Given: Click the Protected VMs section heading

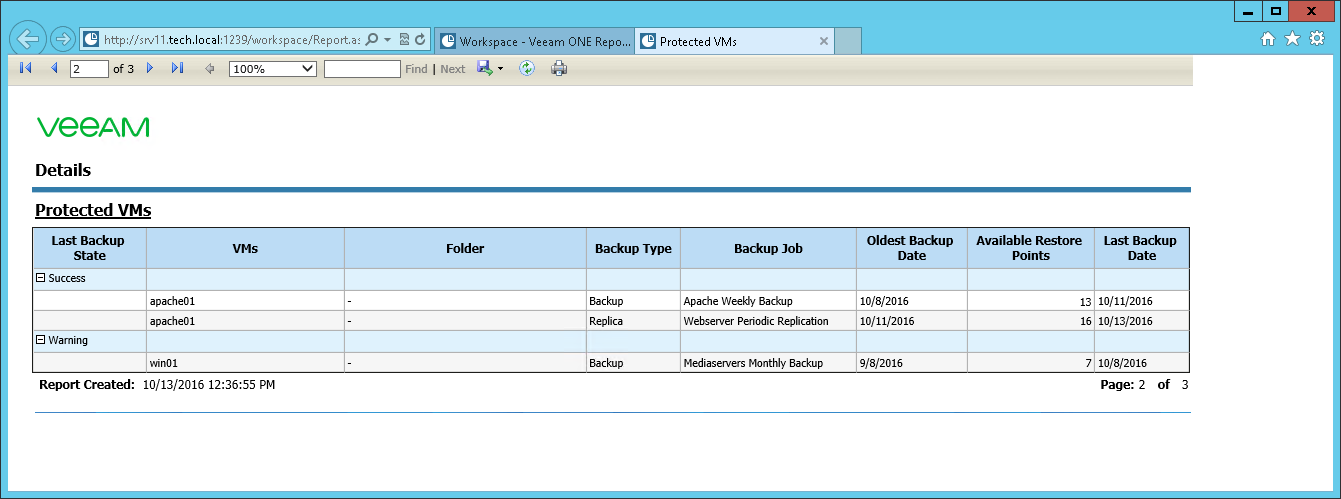Looking at the screenshot, I should coord(93,210).
